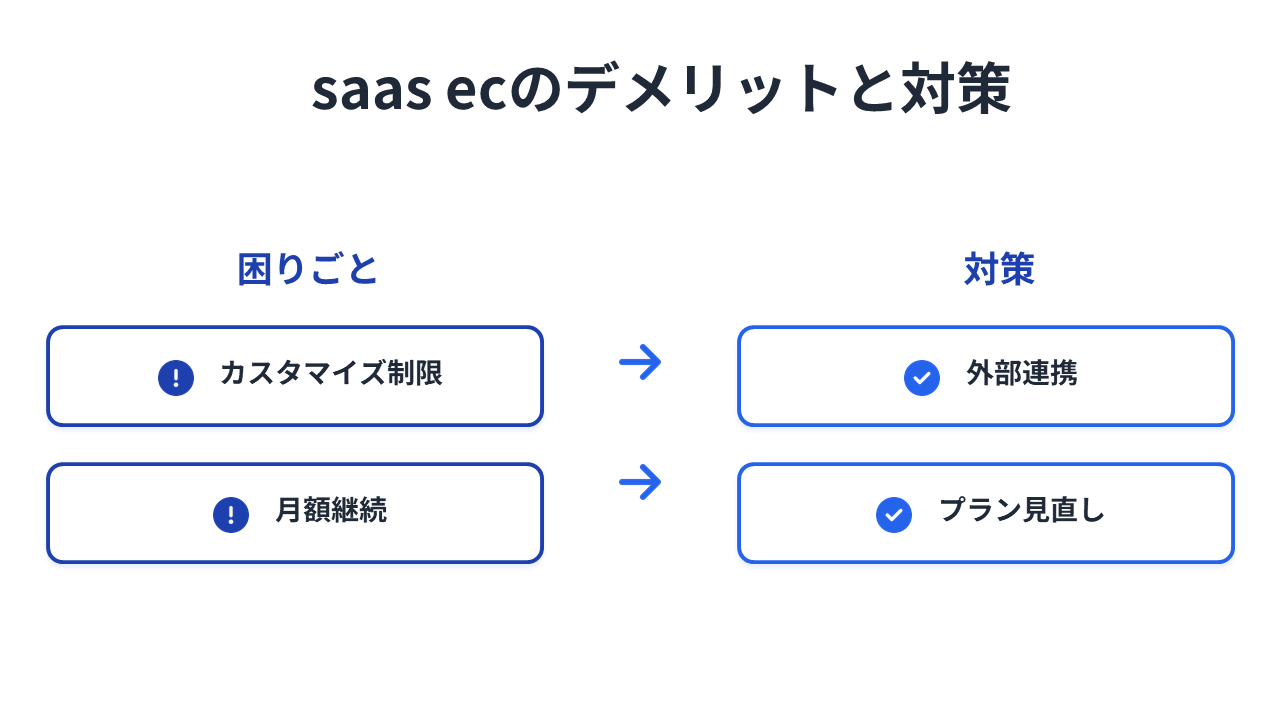
Task: Select the 月額継続 text label
Action: click(331, 511)
